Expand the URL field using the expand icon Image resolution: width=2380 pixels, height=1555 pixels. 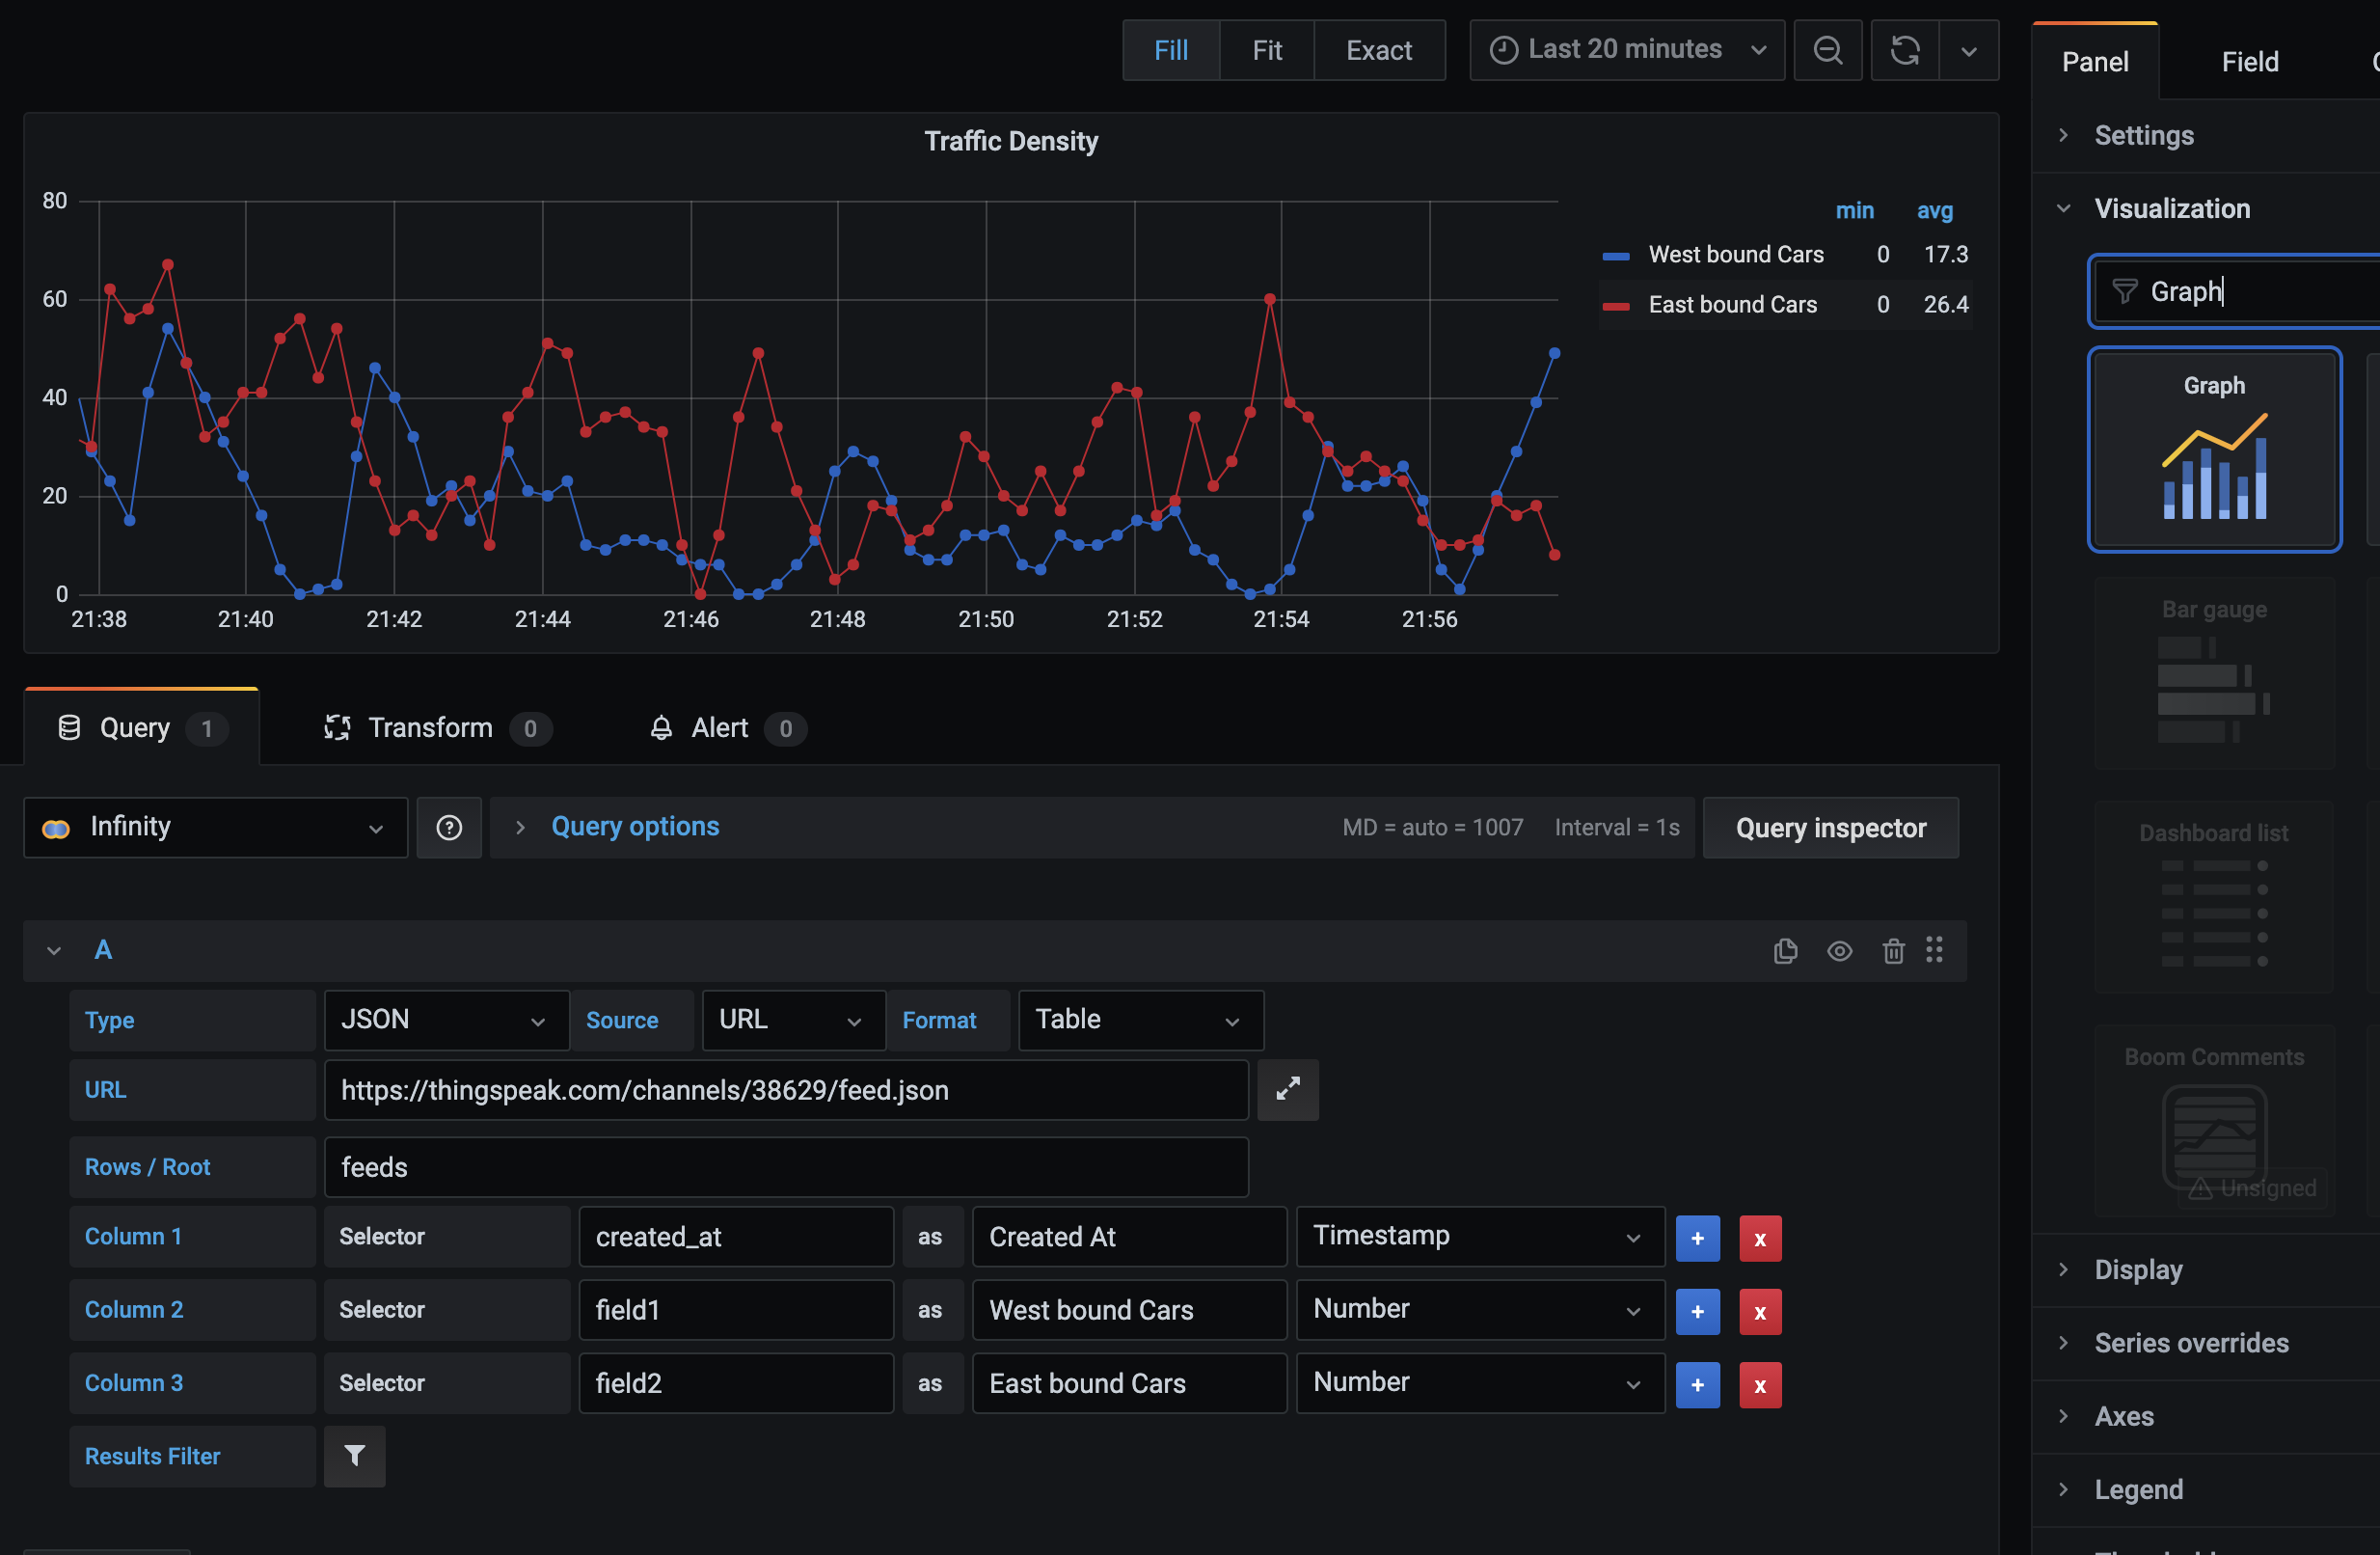point(1288,1090)
